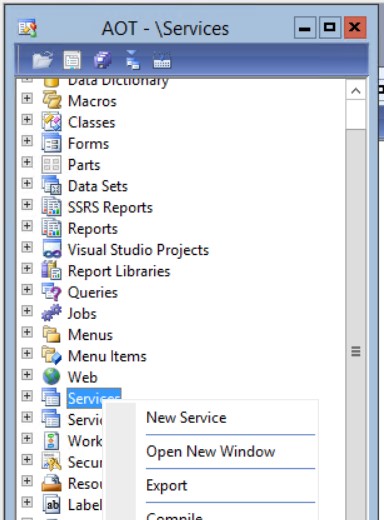384x520 pixels.
Task: Close the AOT window
Action: pos(355,27)
